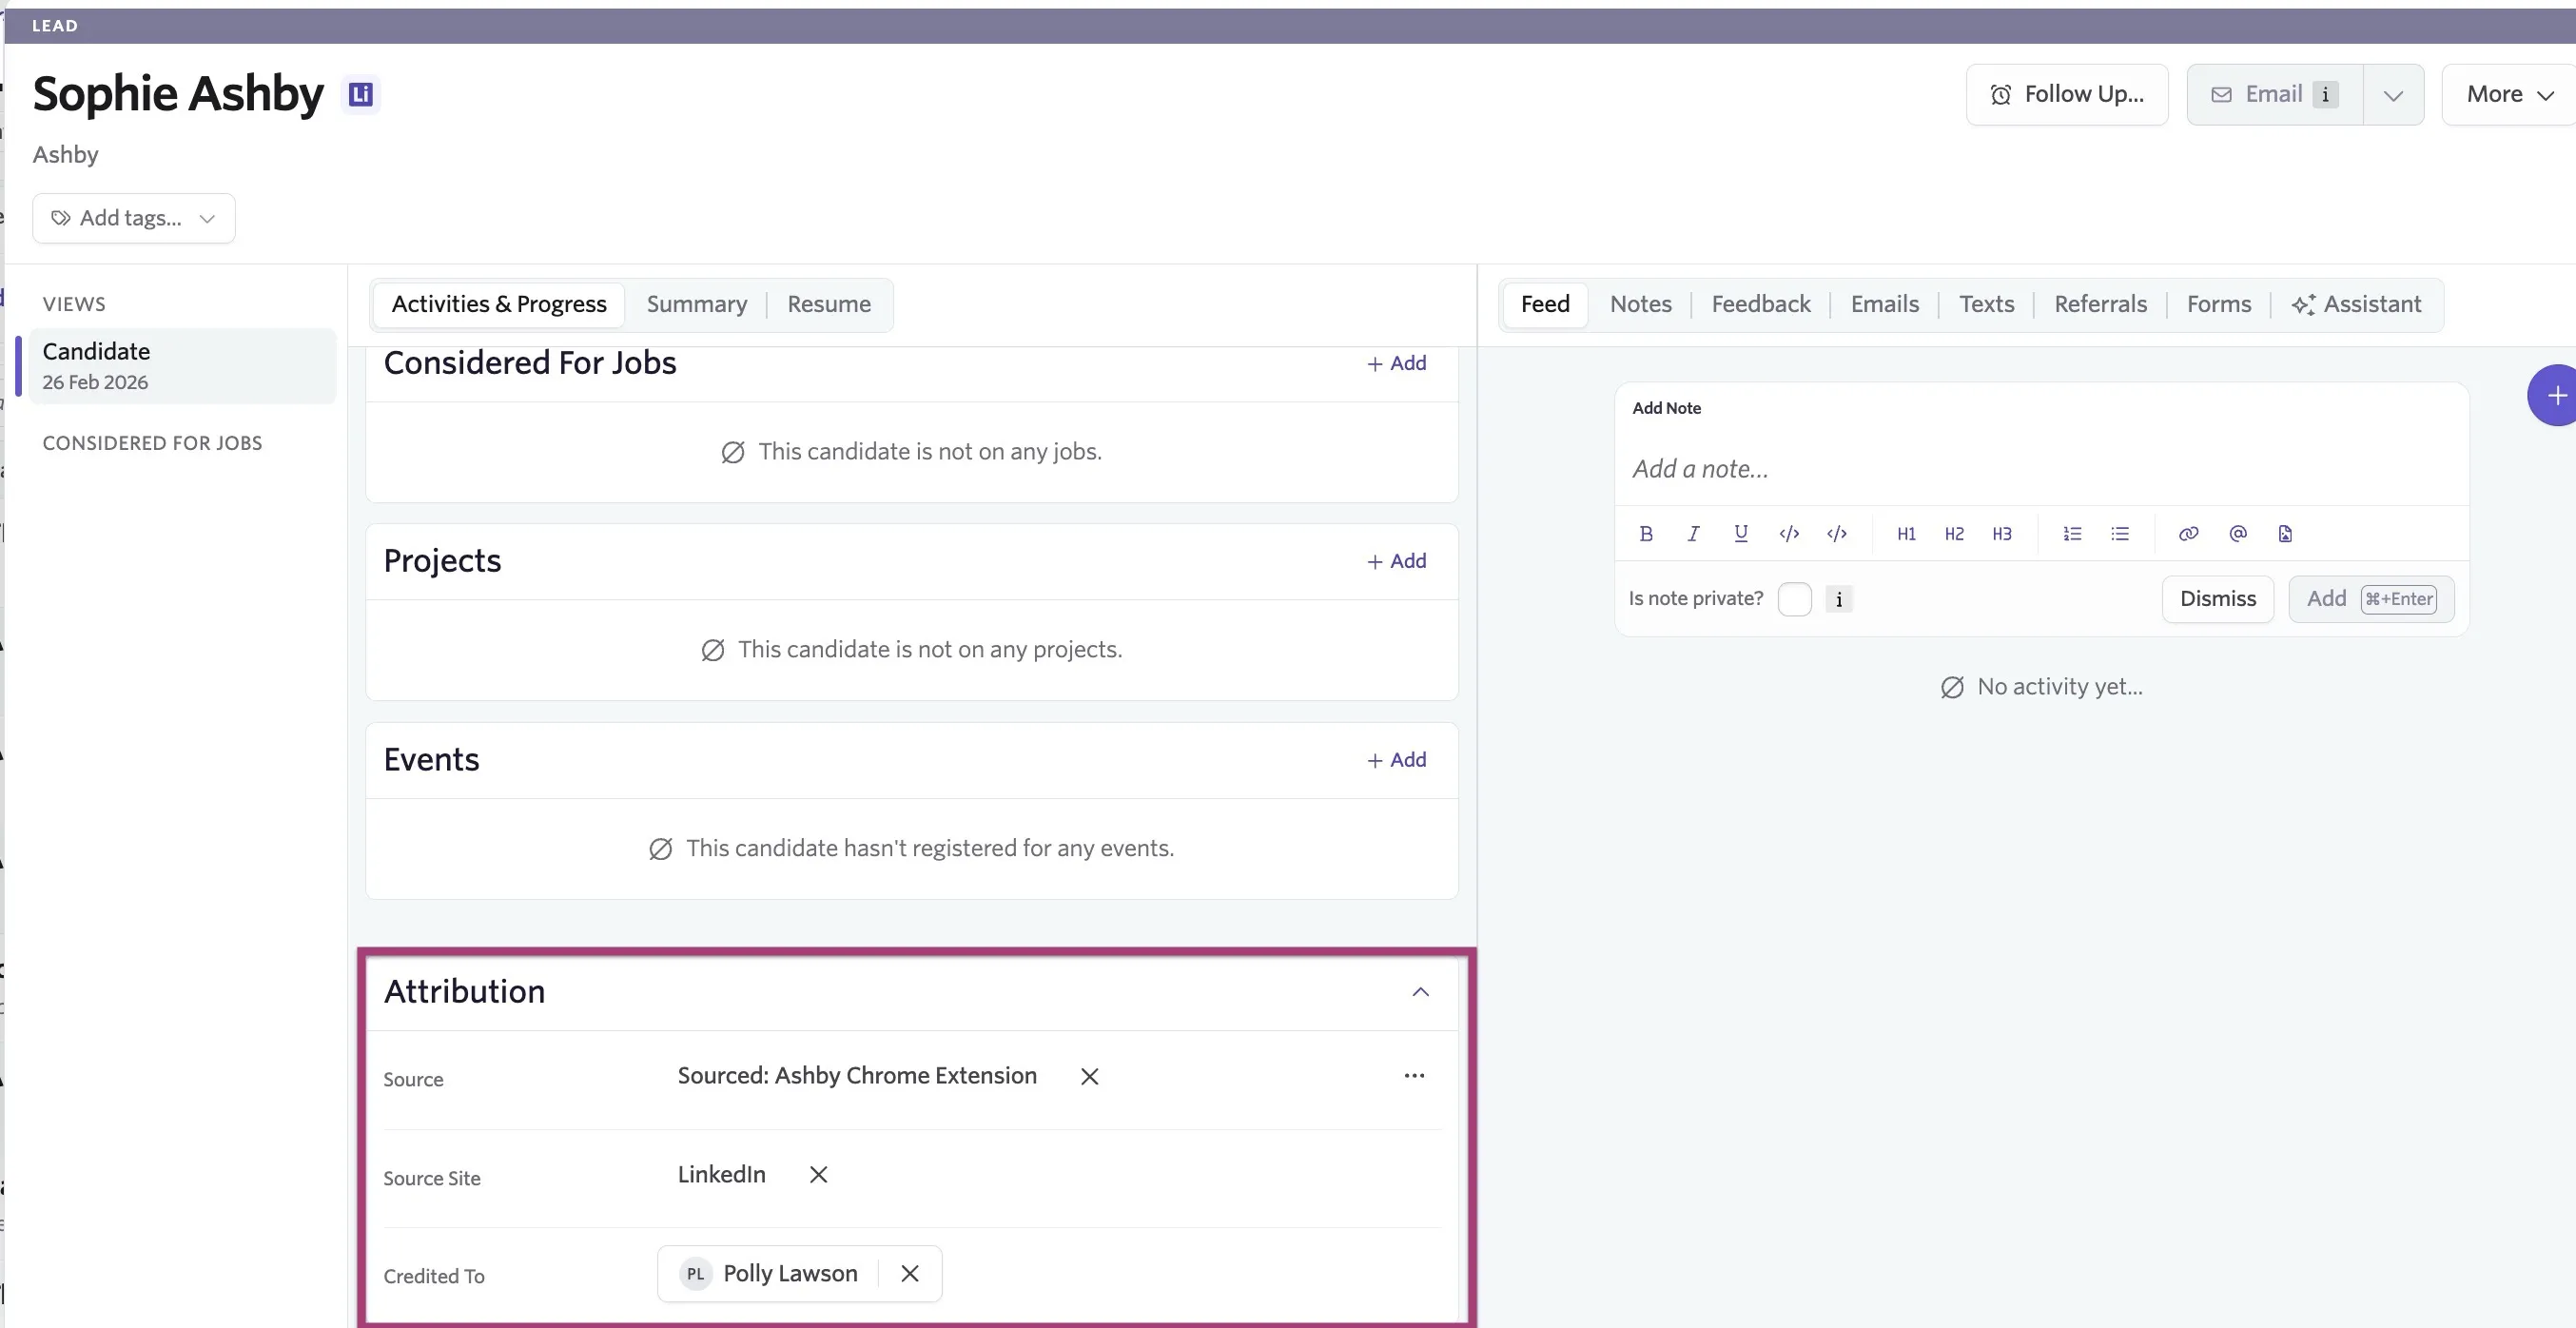Open the Notes tab
This screenshot has height=1328, width=2576.
[1641, 304]
